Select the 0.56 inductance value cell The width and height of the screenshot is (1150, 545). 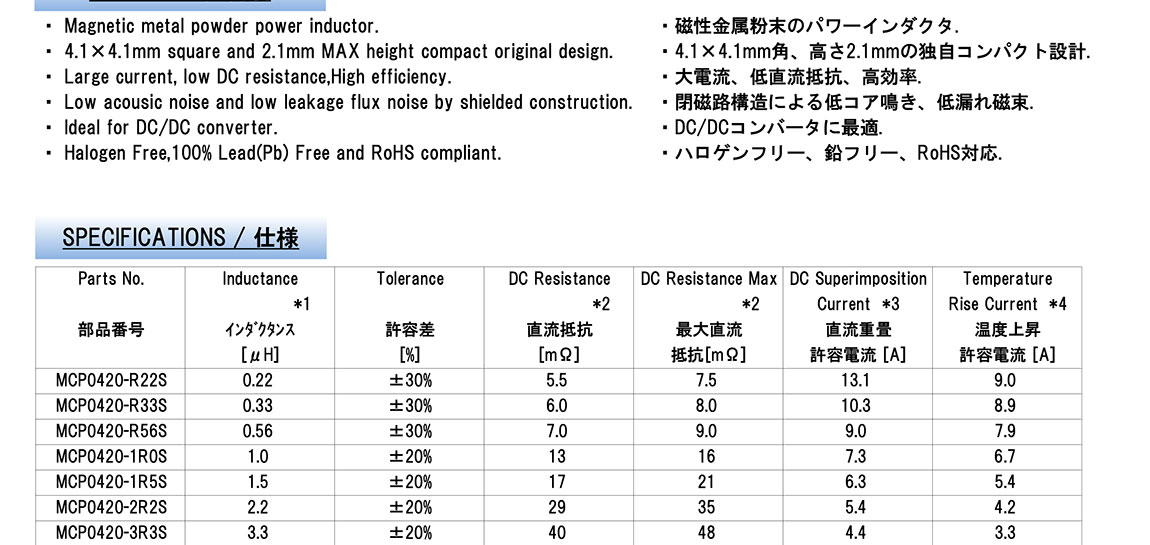point(258,431)
